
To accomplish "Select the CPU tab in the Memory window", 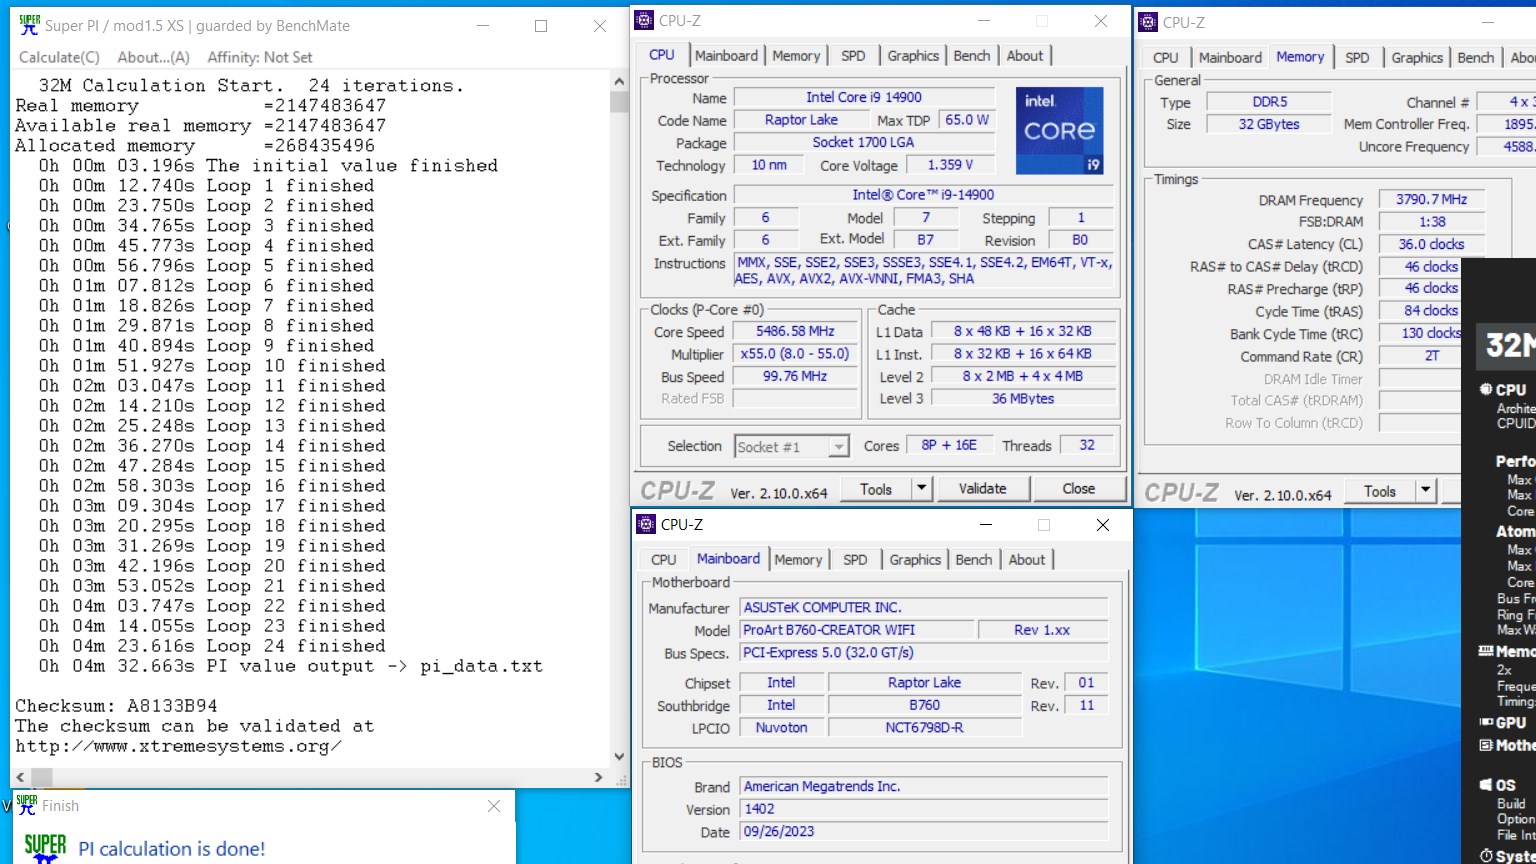I will (1166, 58).
